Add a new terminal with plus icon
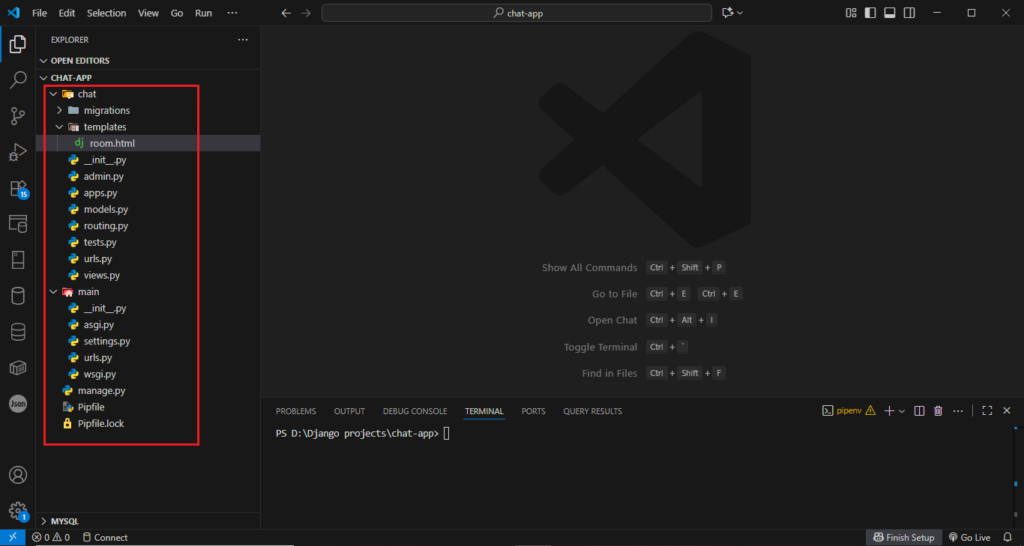Viewport: 1024px width, 546px height. tap(889, 411)
